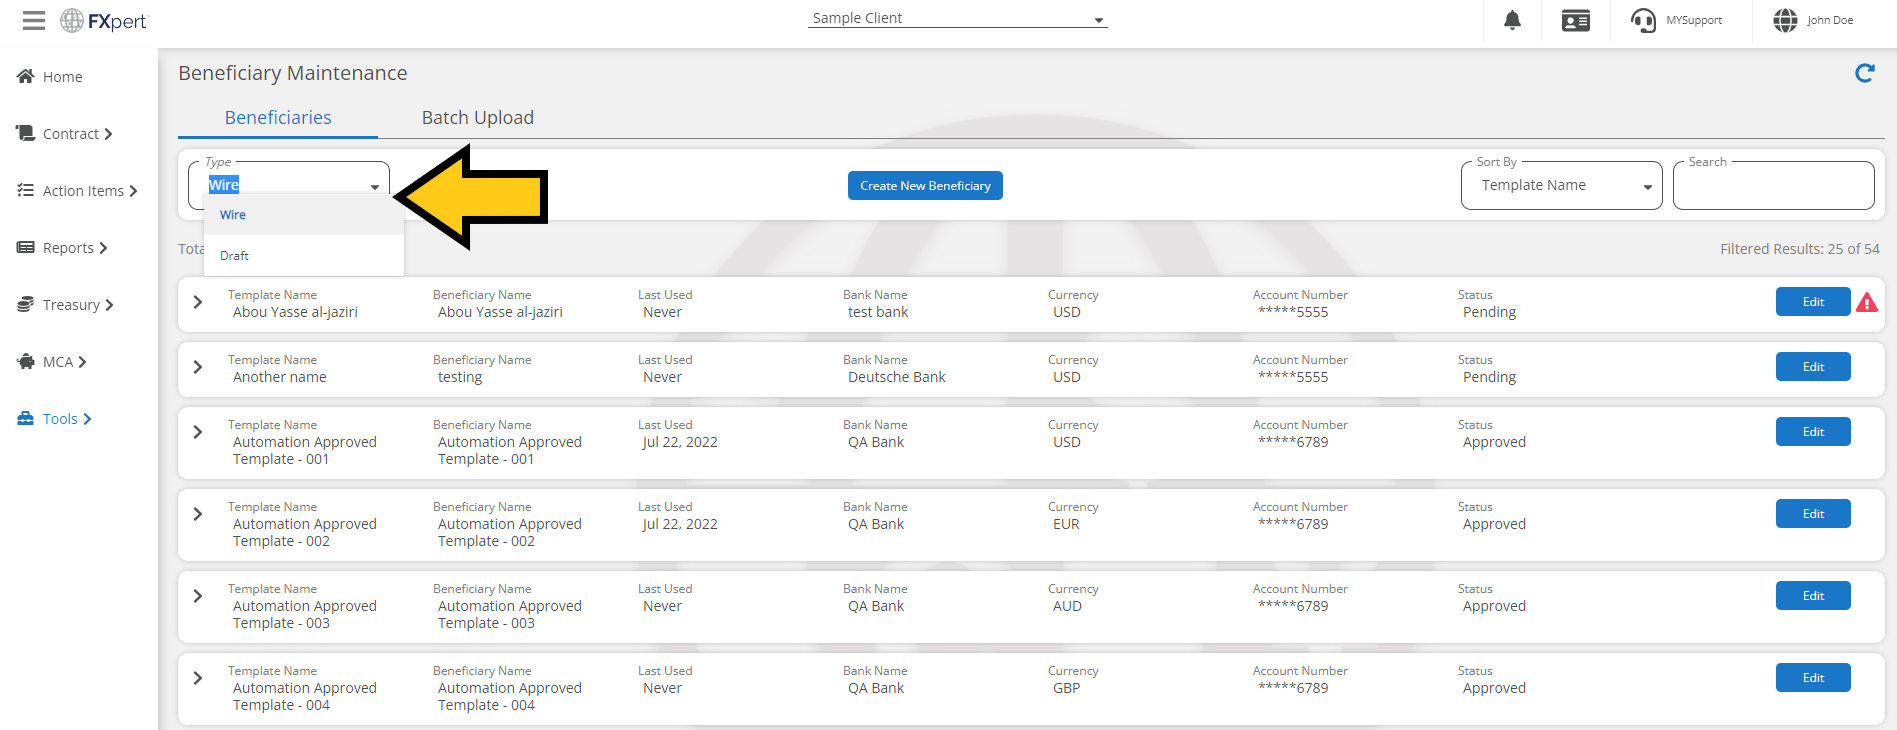Viewport: 1897px width, 730px height.
Task: Click the test bank cell
Action: tap(878, 312)
